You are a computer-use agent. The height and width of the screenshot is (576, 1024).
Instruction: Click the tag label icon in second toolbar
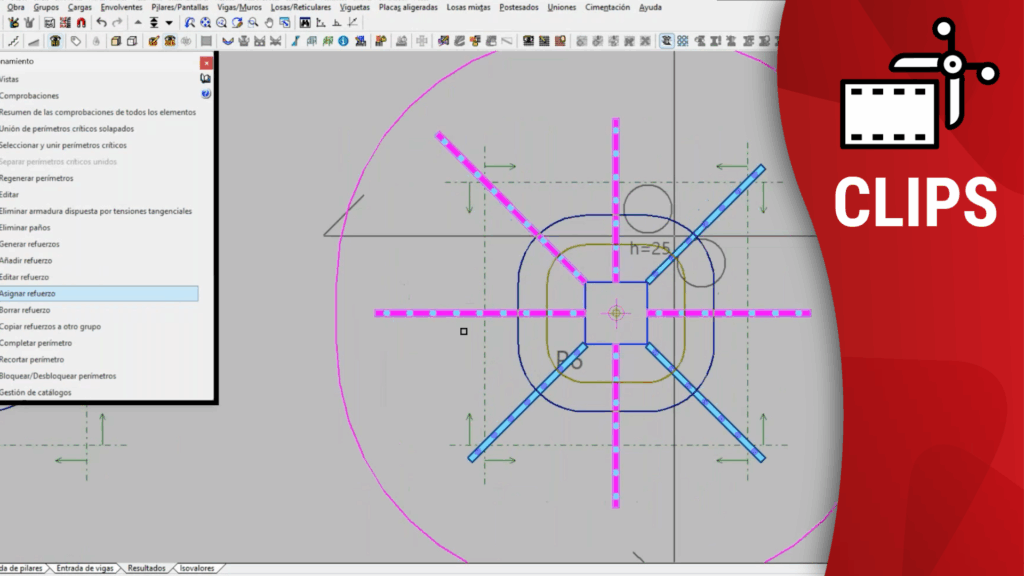click(76, 41)
